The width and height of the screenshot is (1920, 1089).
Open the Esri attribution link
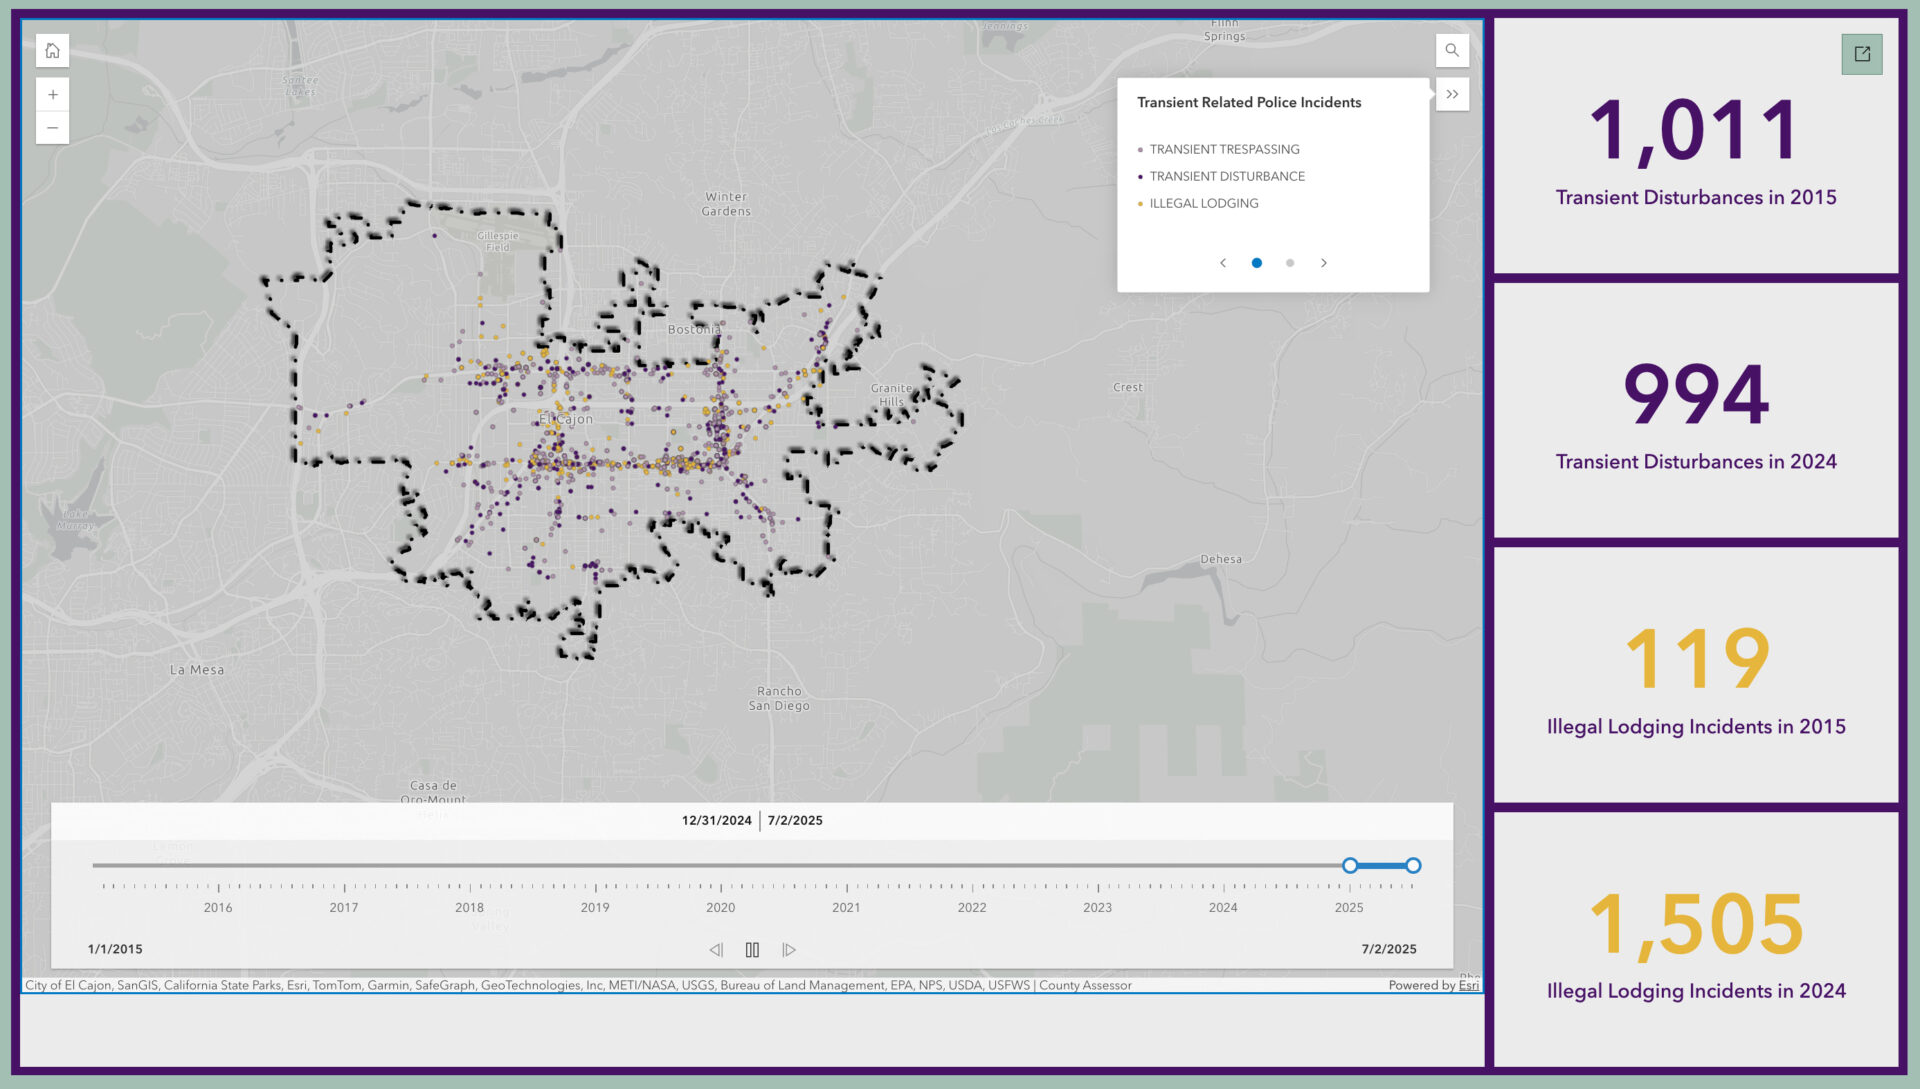(1468, 986)
